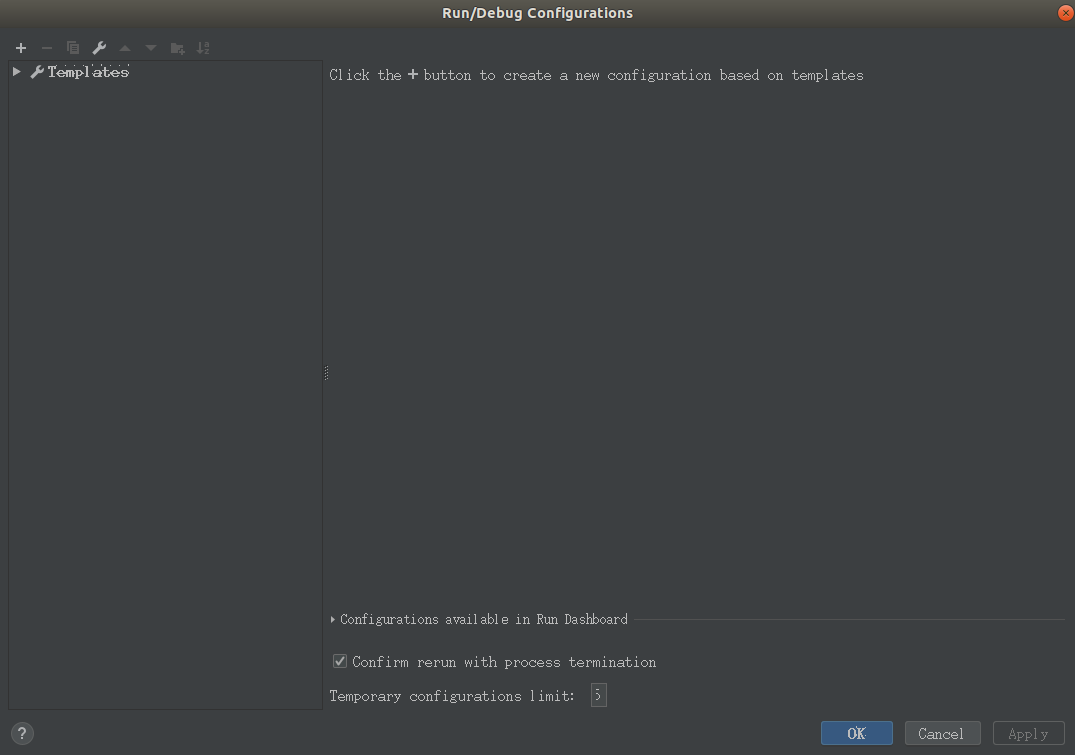Click the move up arrow icon
The image size is (1075, 755).
click(124, 47)
